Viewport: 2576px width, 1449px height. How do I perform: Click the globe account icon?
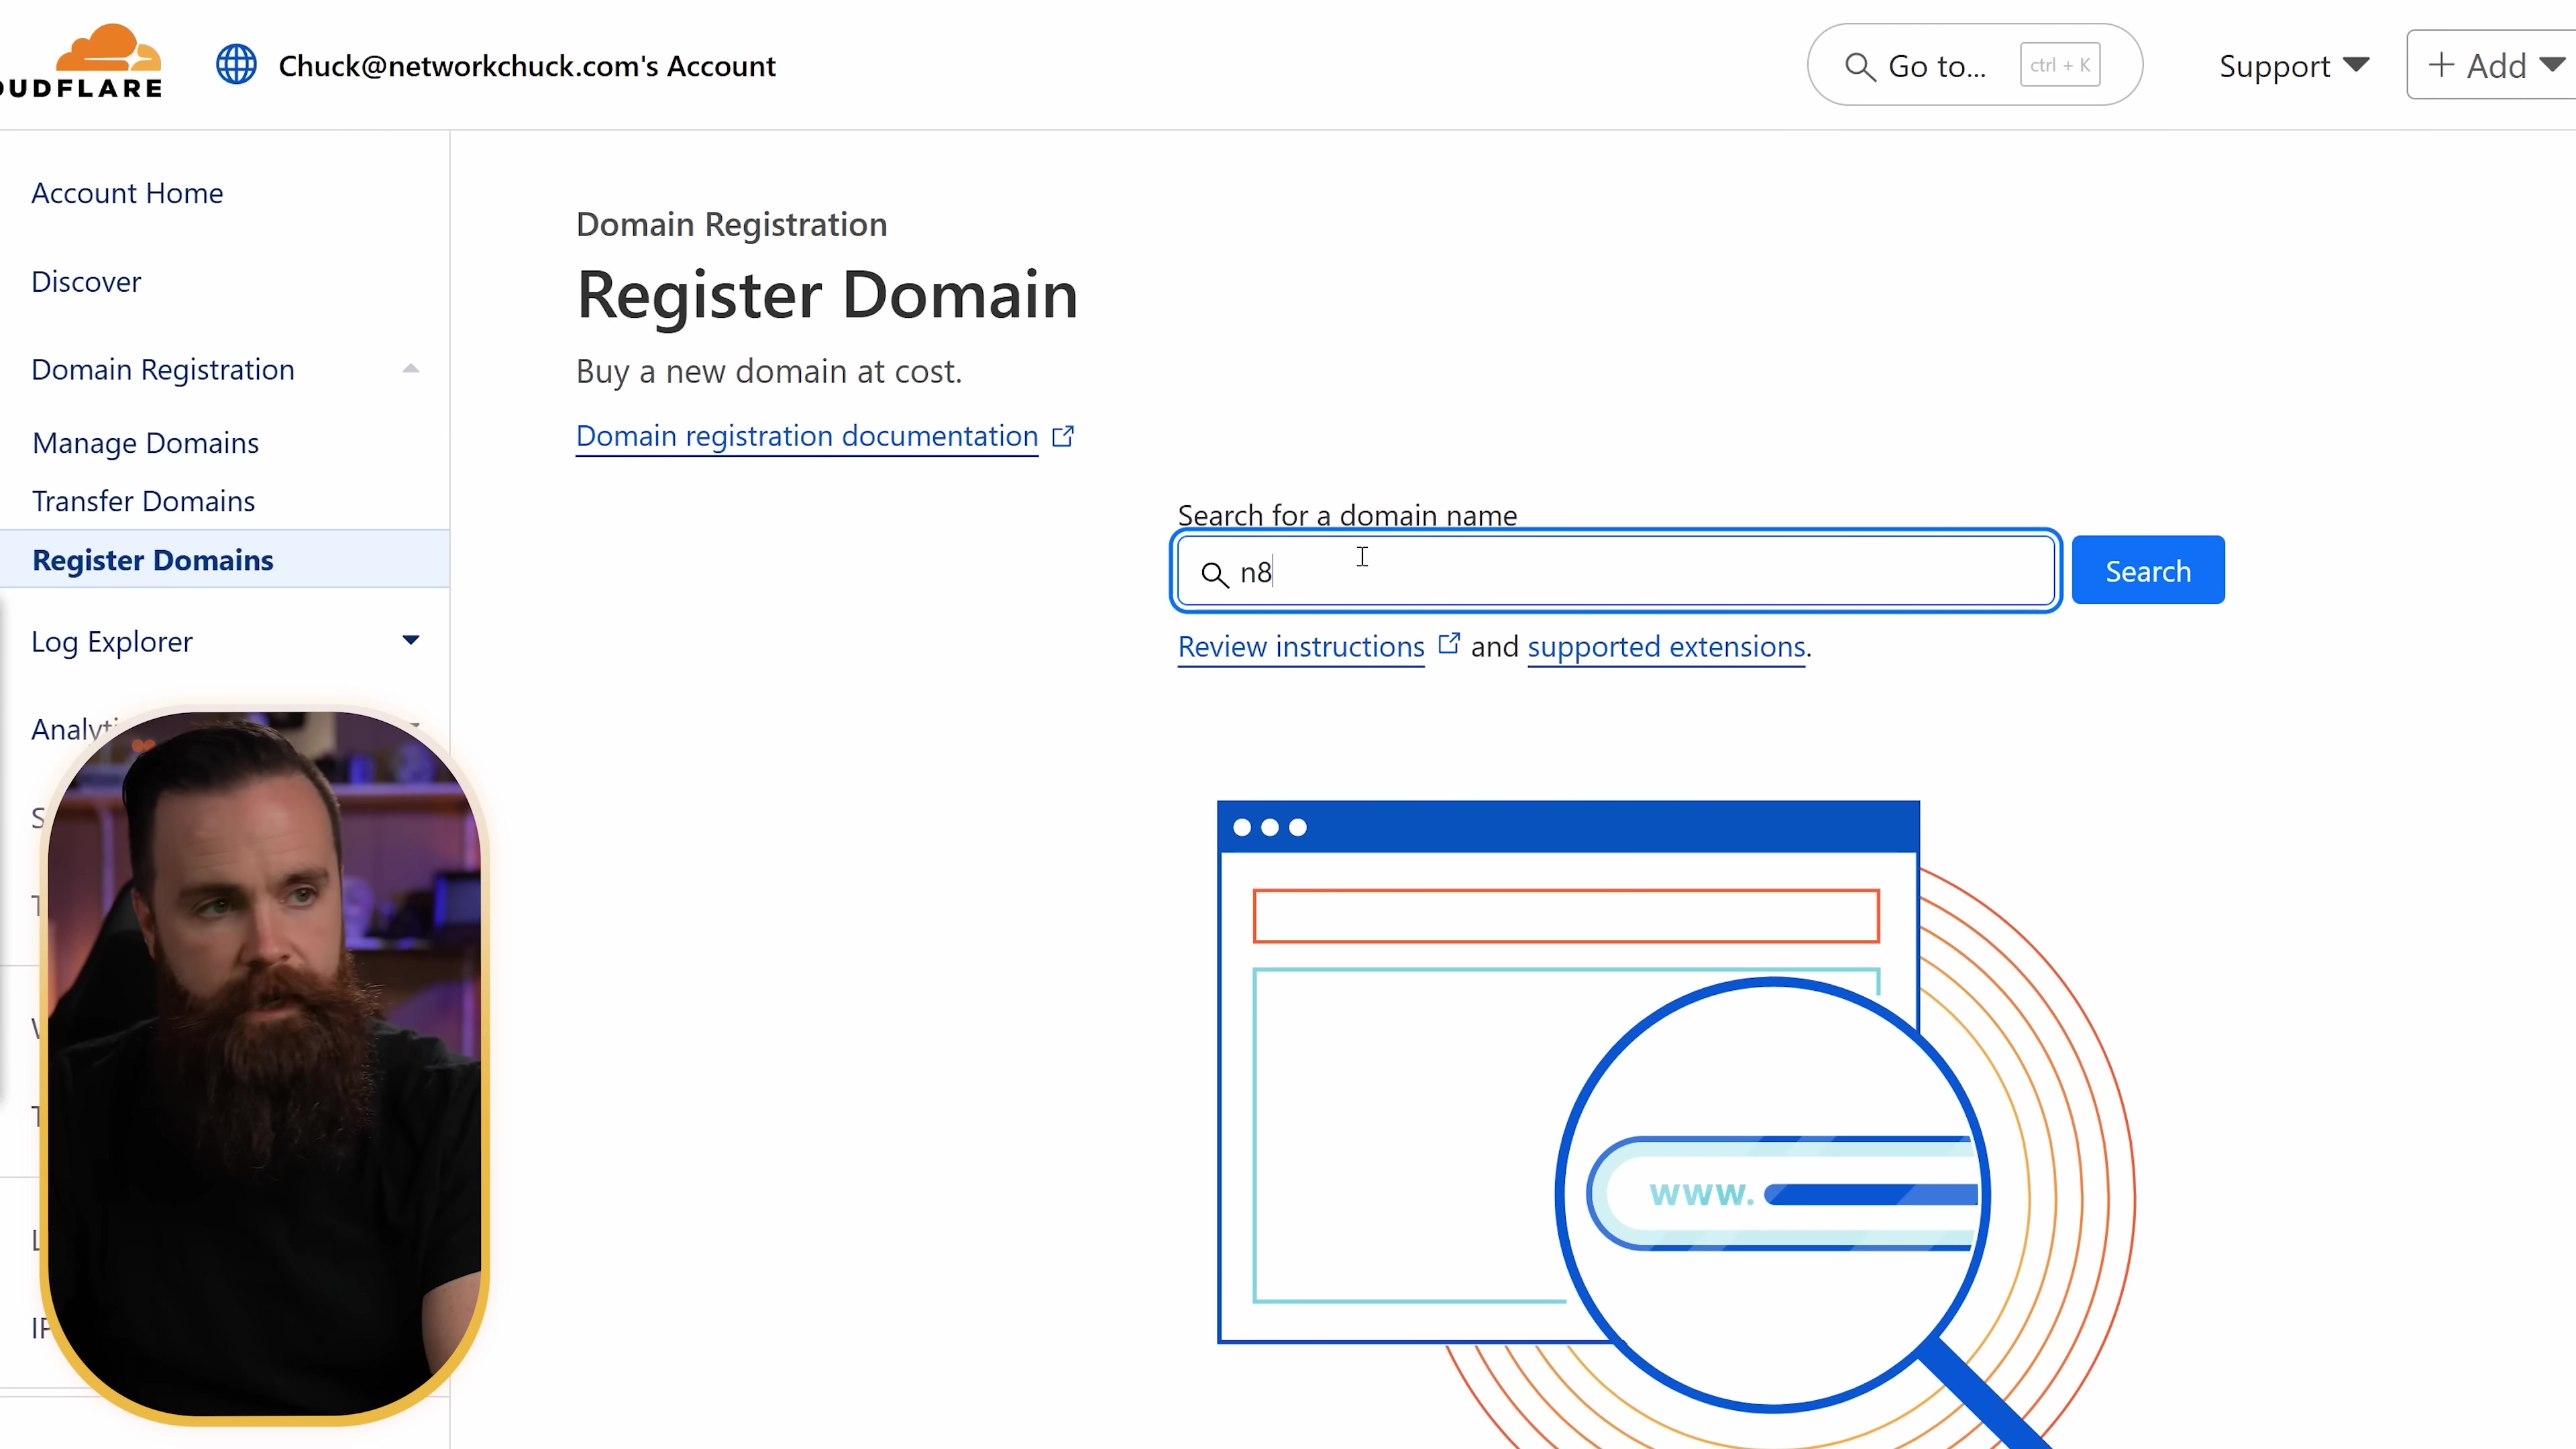click(236, 65)
